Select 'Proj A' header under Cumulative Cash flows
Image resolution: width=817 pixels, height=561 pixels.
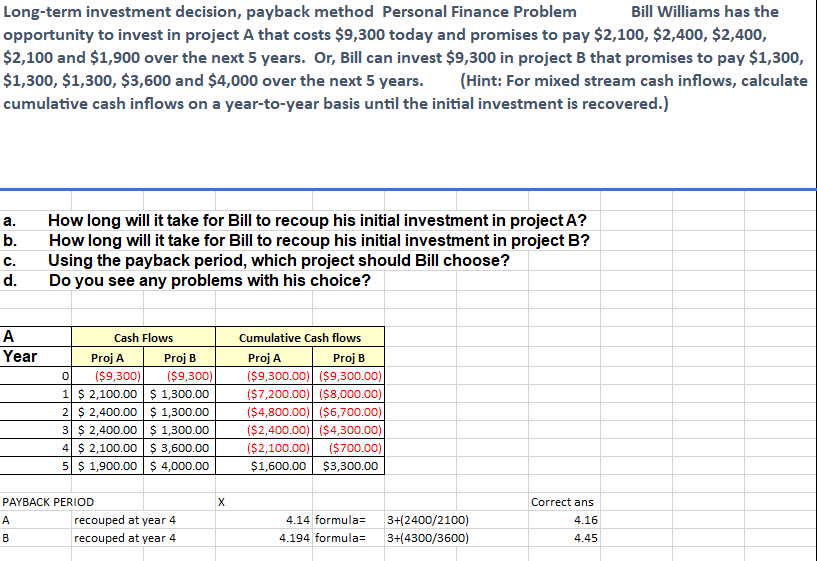click(264, 358)
